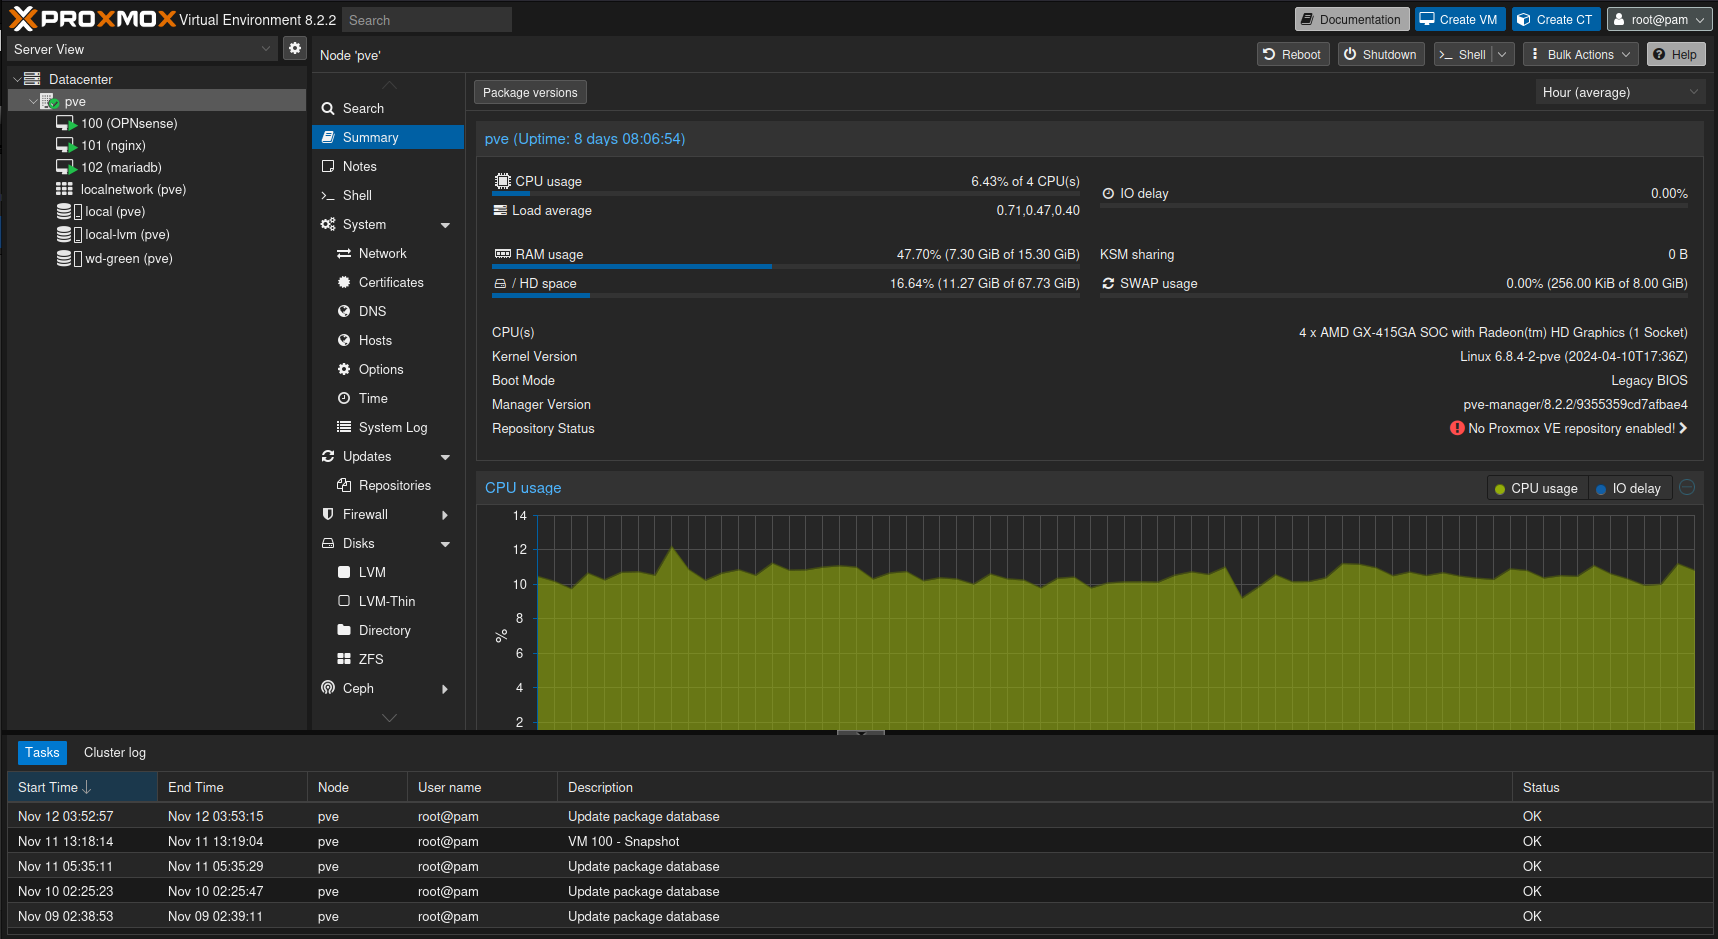Screen dimensions: 1718x939
Task: Open the root@pam user menu
Action: (1659, 19)
